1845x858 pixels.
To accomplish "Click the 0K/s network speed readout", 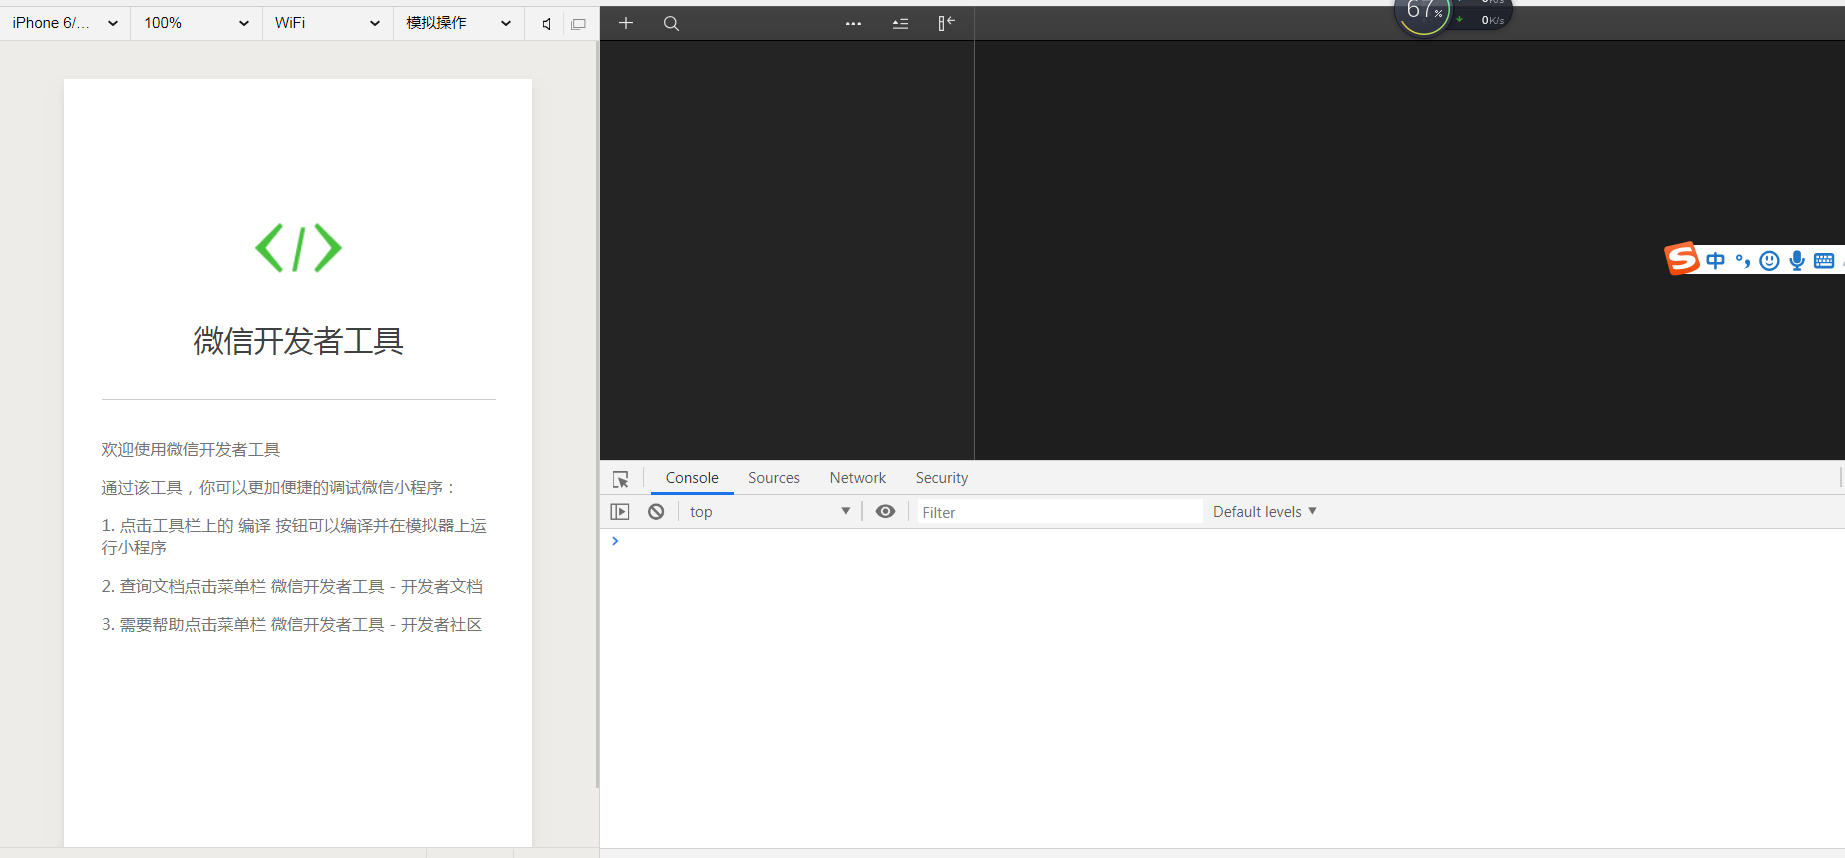I will click(1492, 20).
